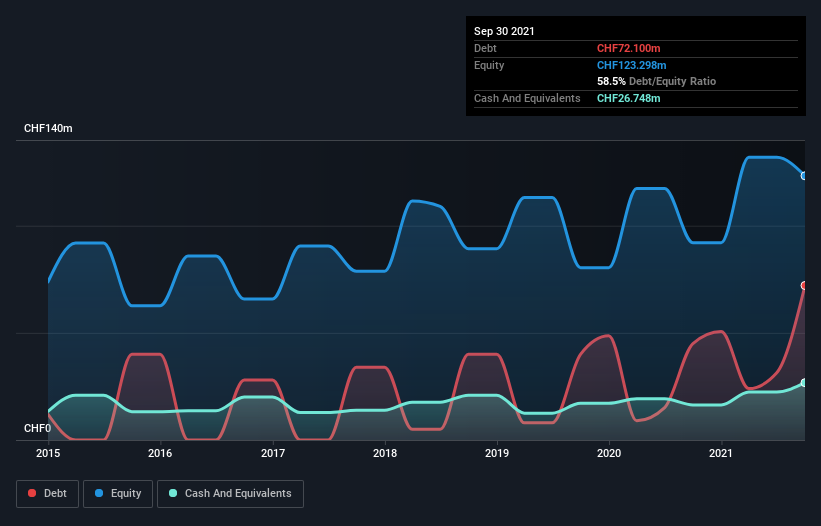Click the CHF140m y-axis label
Viewport: 821px width, 526px height.
(48, 128)
